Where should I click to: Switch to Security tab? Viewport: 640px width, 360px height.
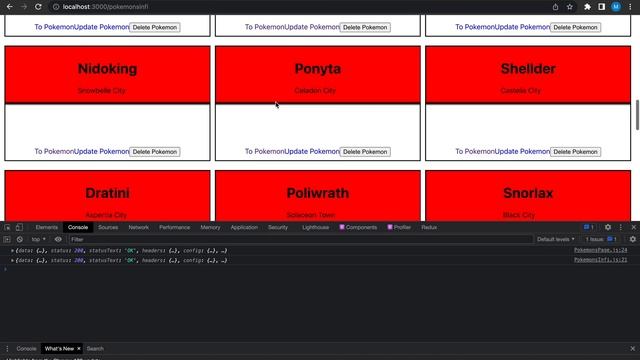(278, 227)
